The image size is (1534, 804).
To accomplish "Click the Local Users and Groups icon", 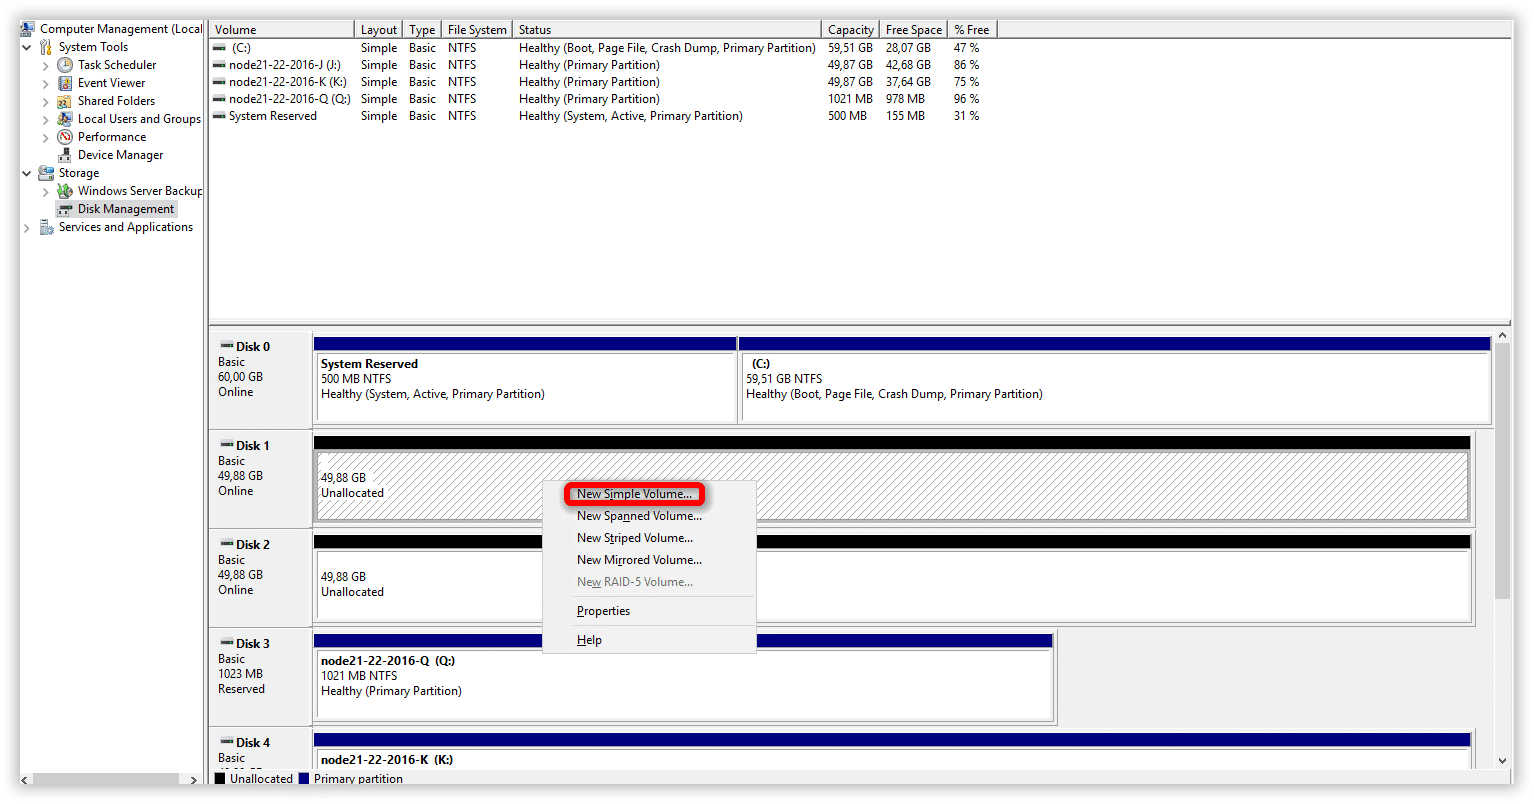I will (65, 119).
